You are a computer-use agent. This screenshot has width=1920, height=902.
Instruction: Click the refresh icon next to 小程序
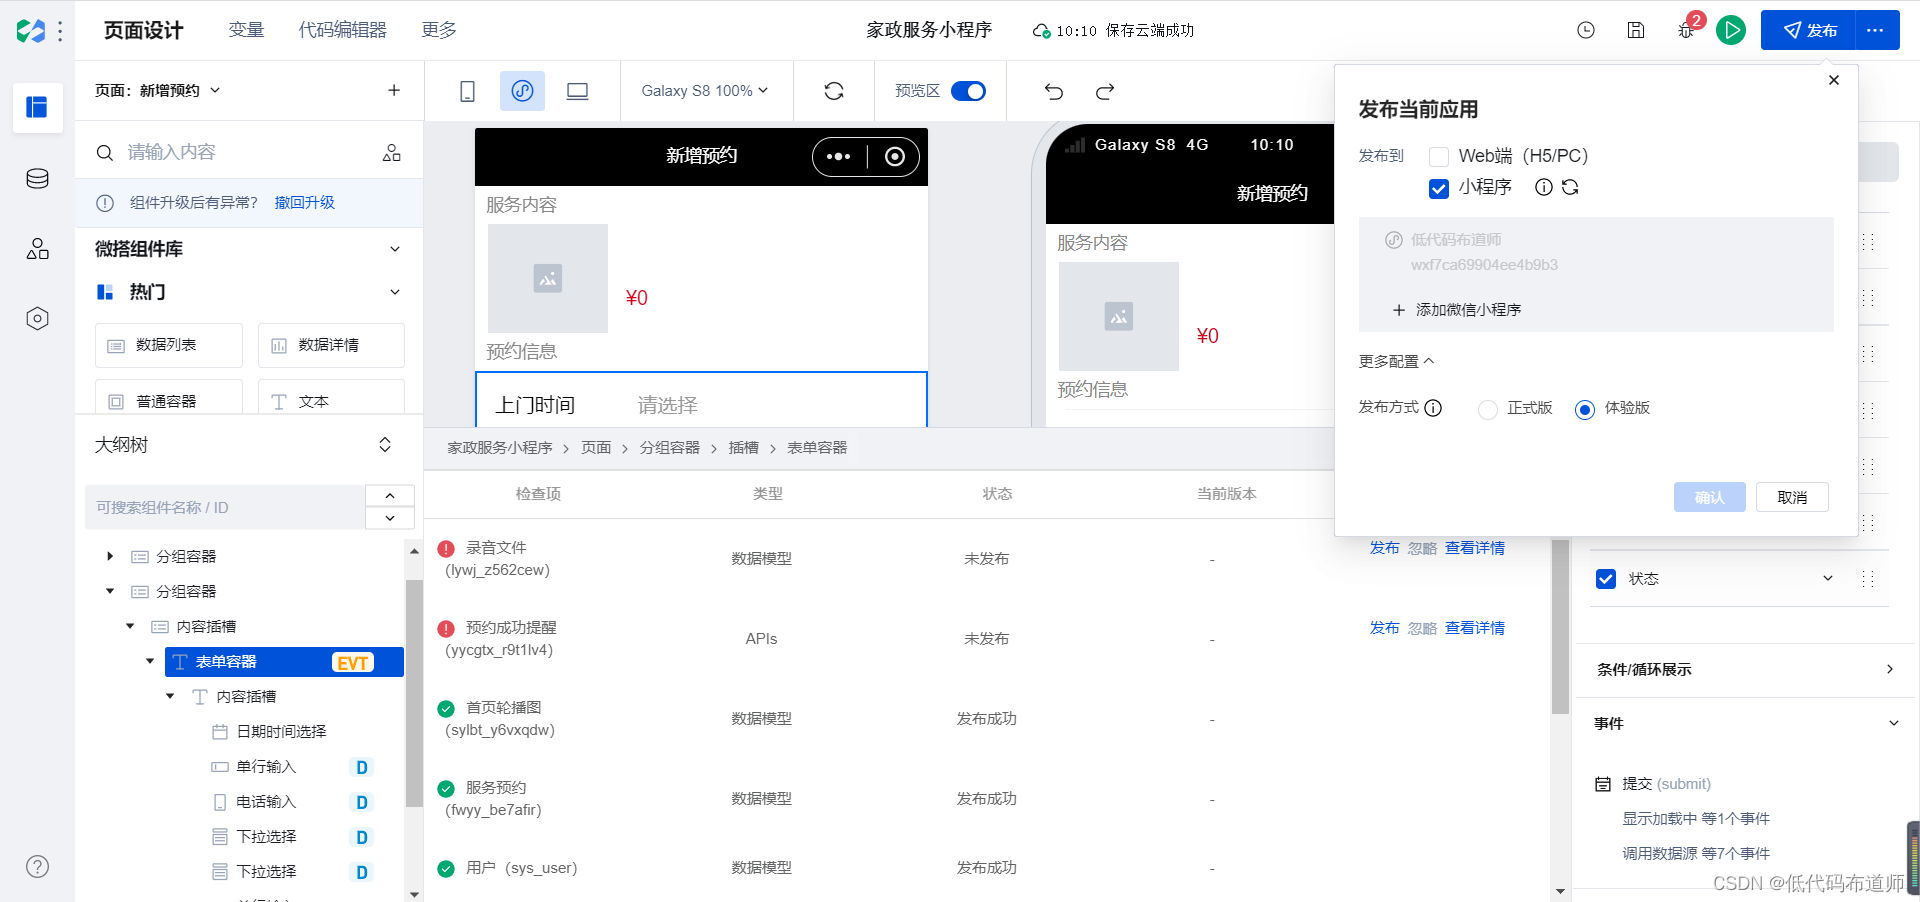[x=1570, y=187]
